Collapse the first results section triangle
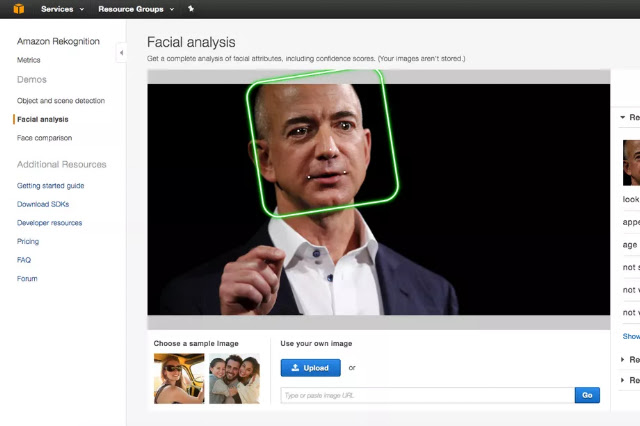 pos(622,117)
